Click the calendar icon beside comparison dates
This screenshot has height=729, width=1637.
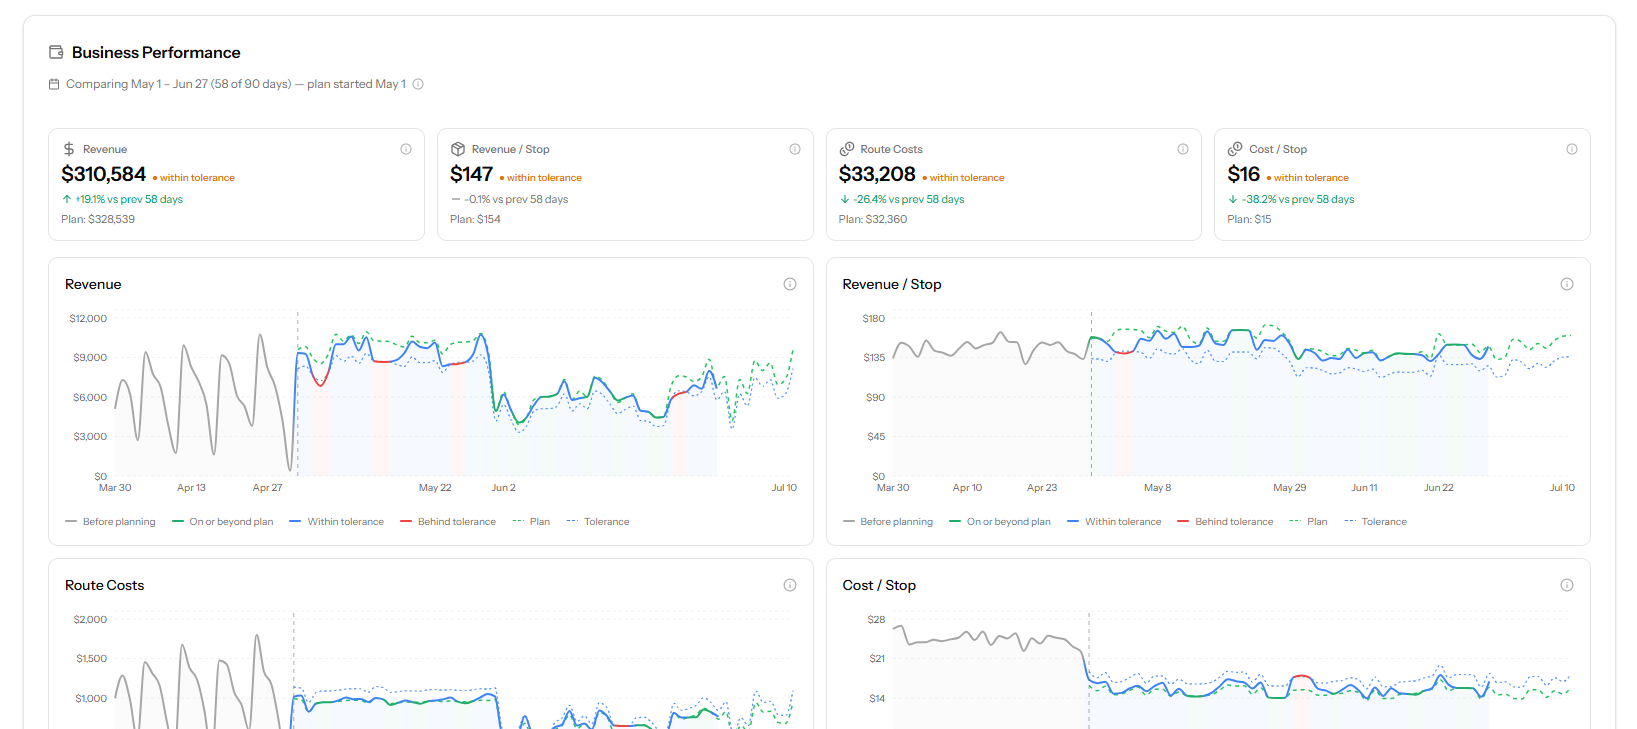point(54,84)
